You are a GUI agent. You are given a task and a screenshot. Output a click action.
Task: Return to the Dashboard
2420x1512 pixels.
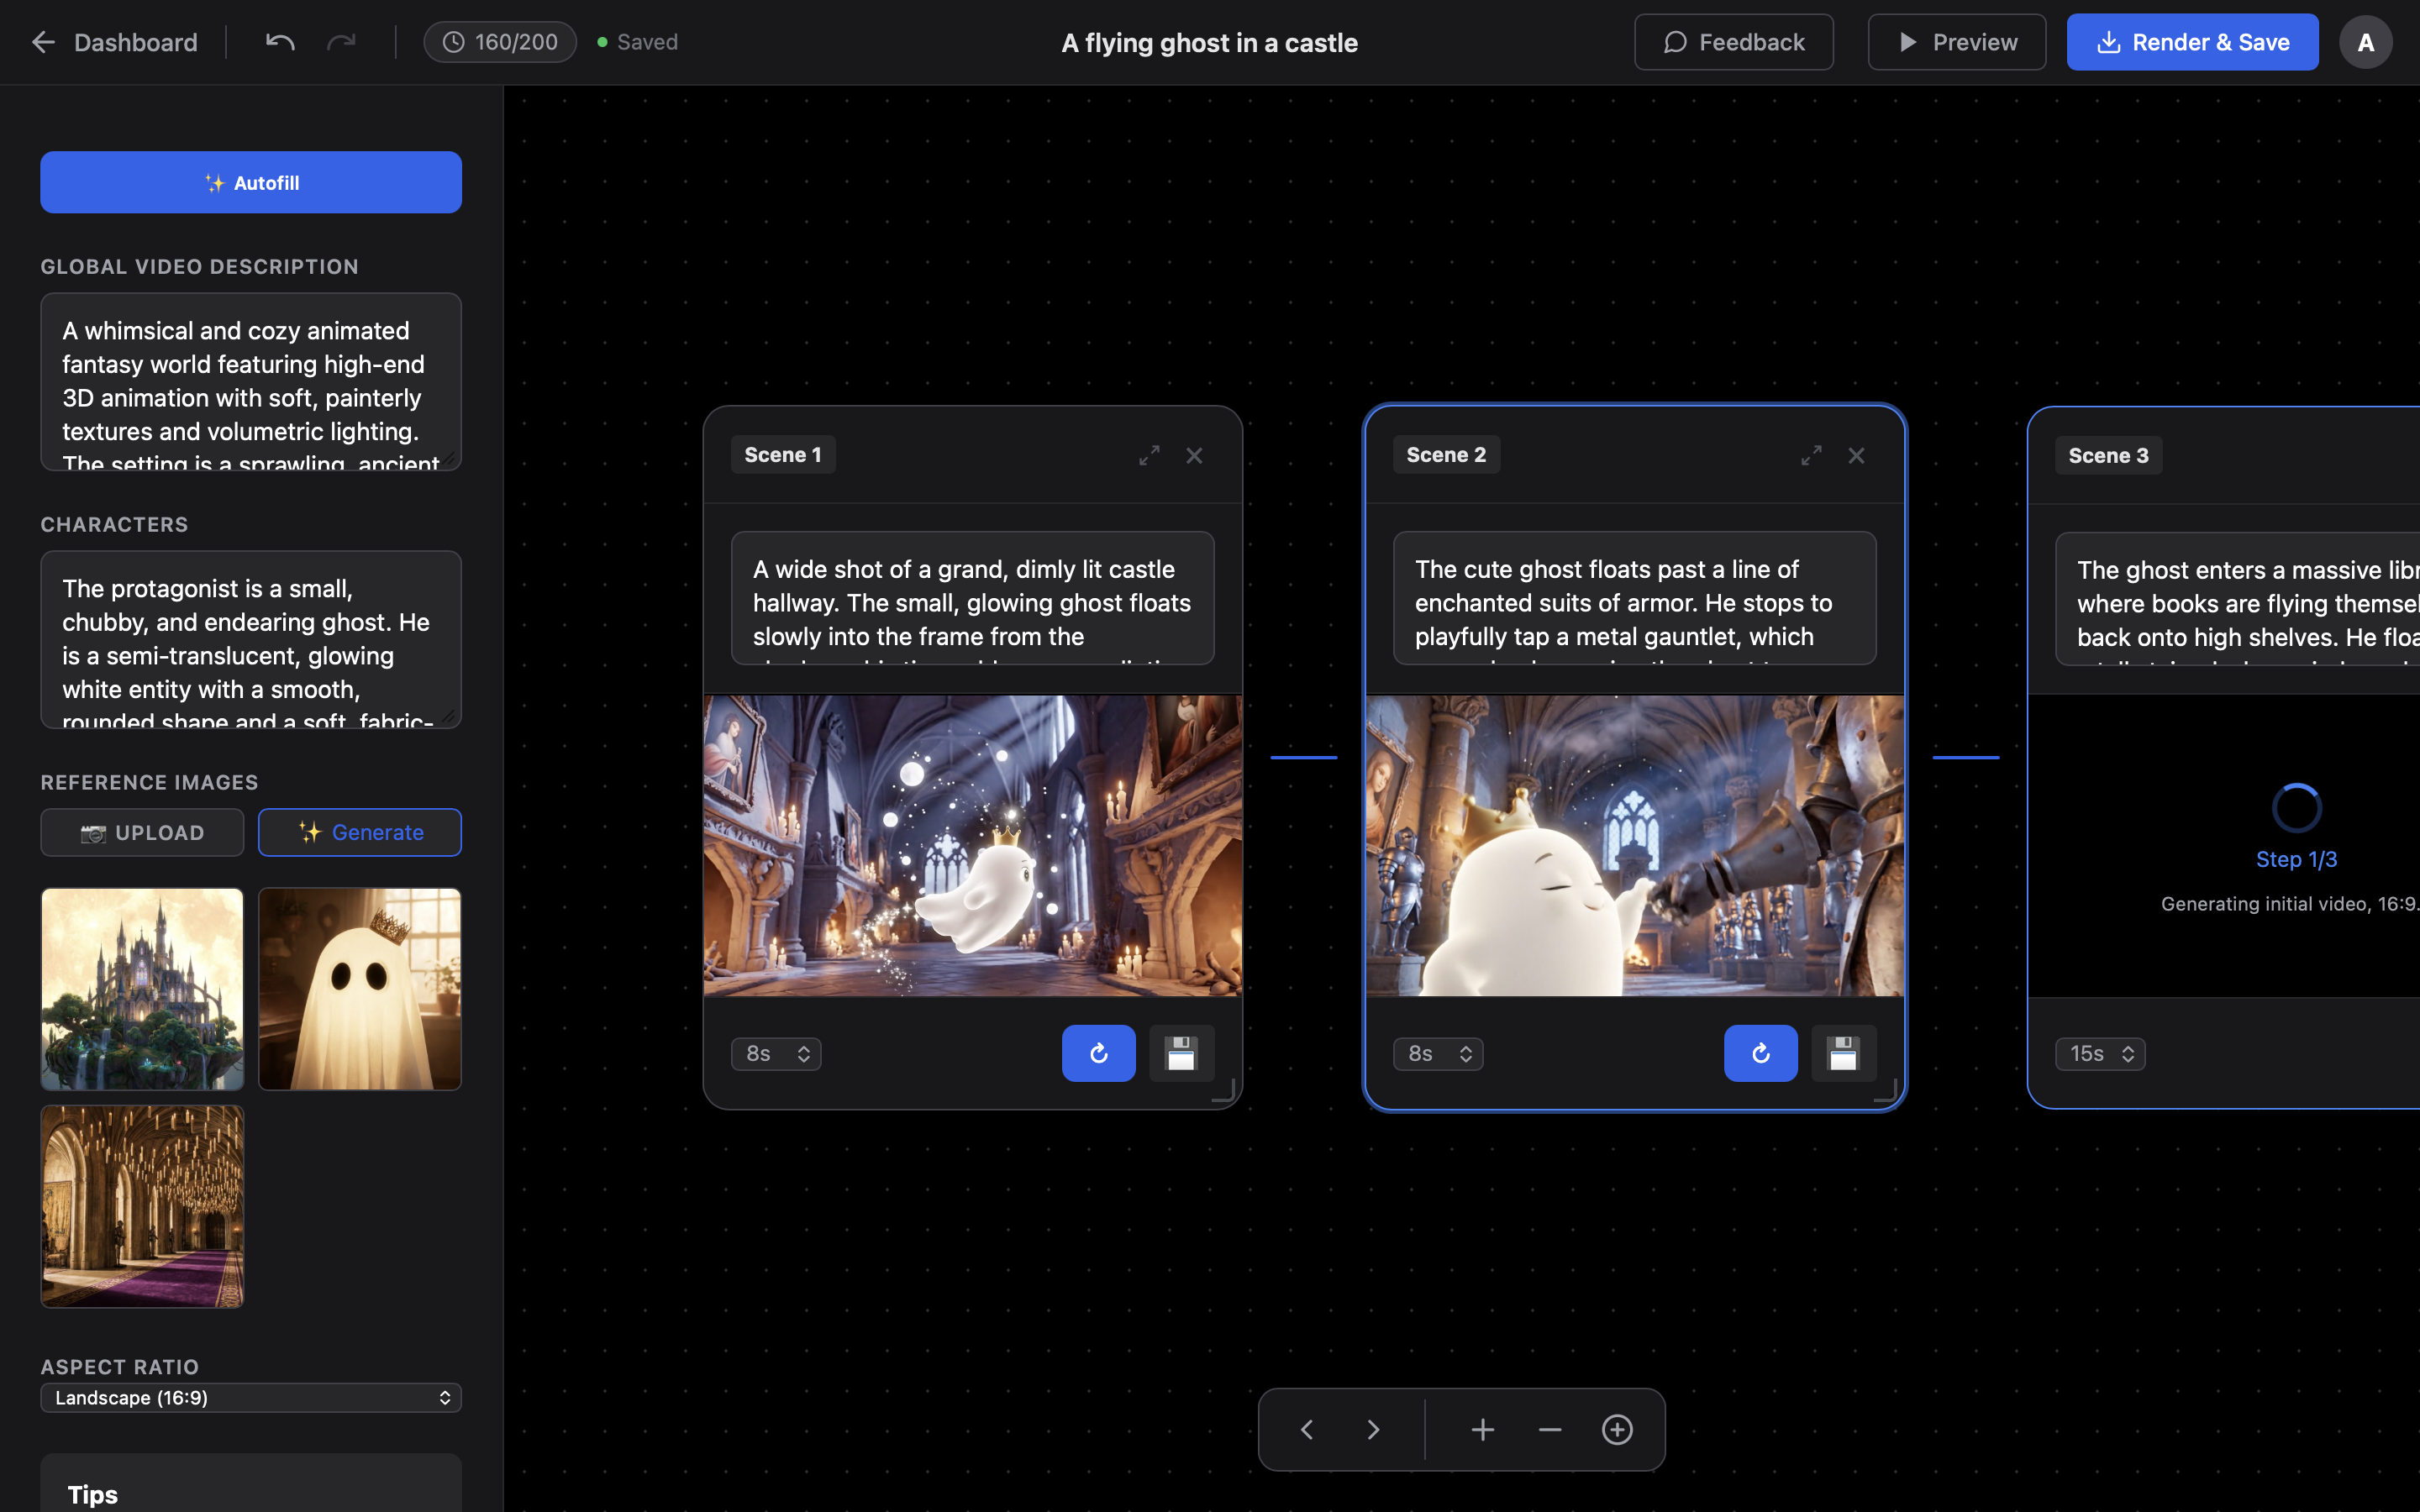tap(113, 41)
